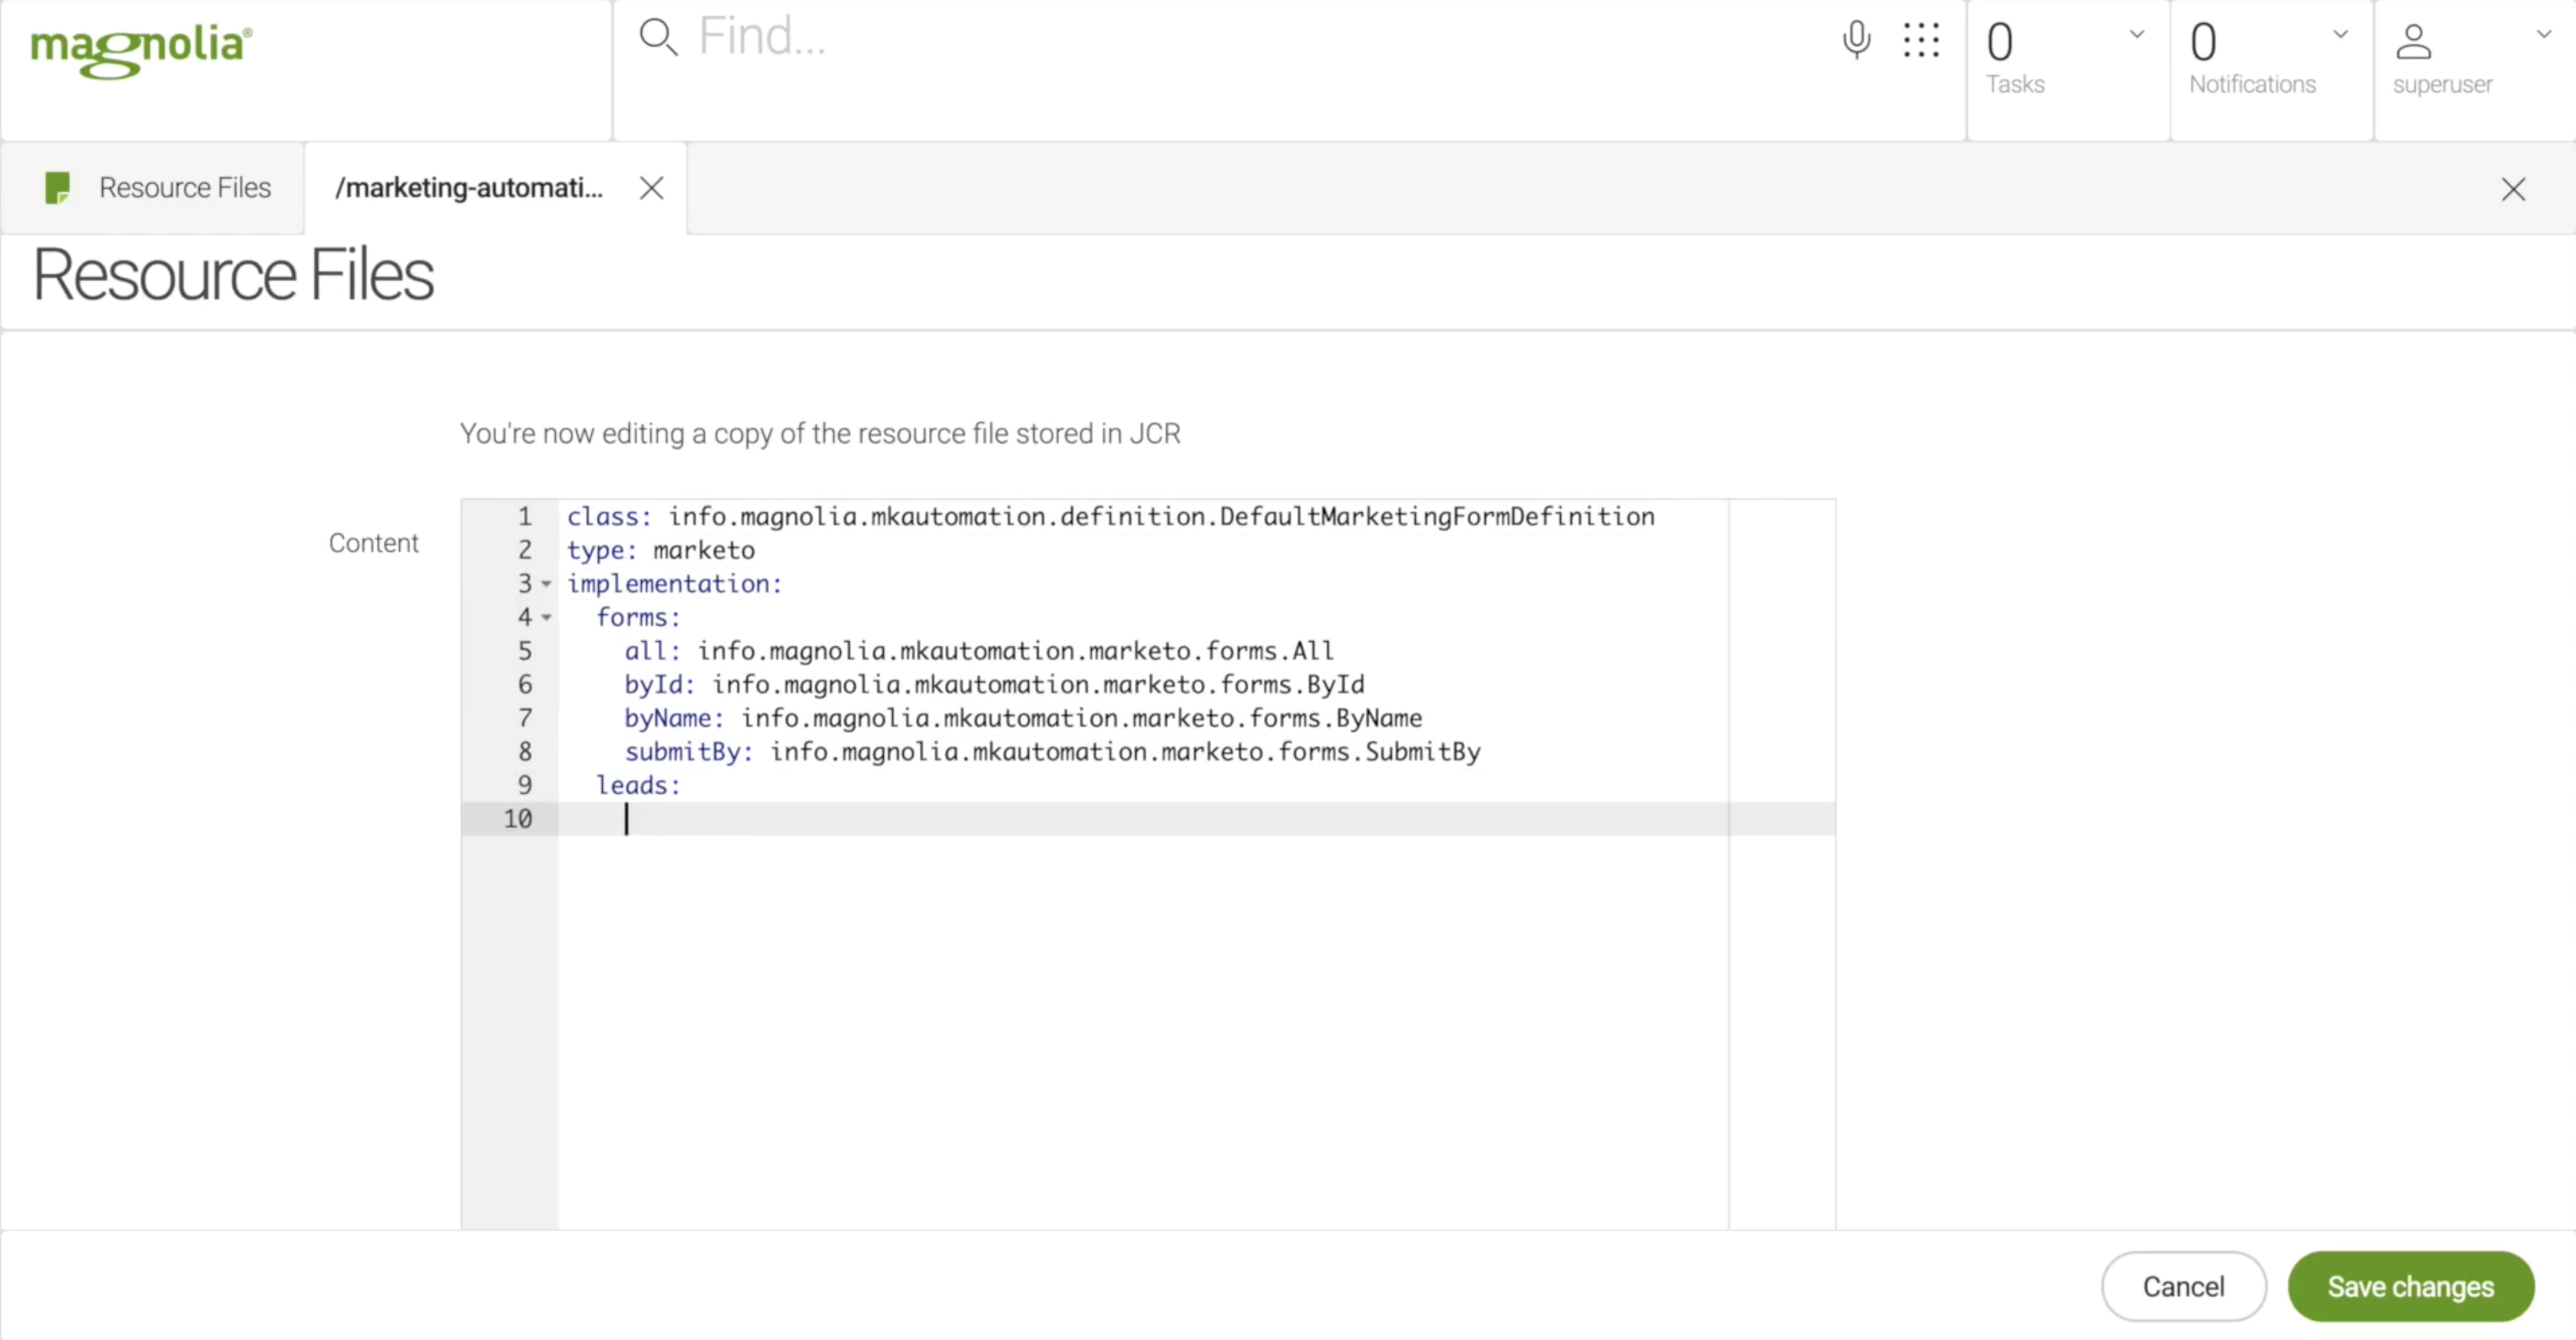The height and width of the screenshot is (1340, 2576).
Task: Switch to the Resource Files tab
Action: [184, 188]
